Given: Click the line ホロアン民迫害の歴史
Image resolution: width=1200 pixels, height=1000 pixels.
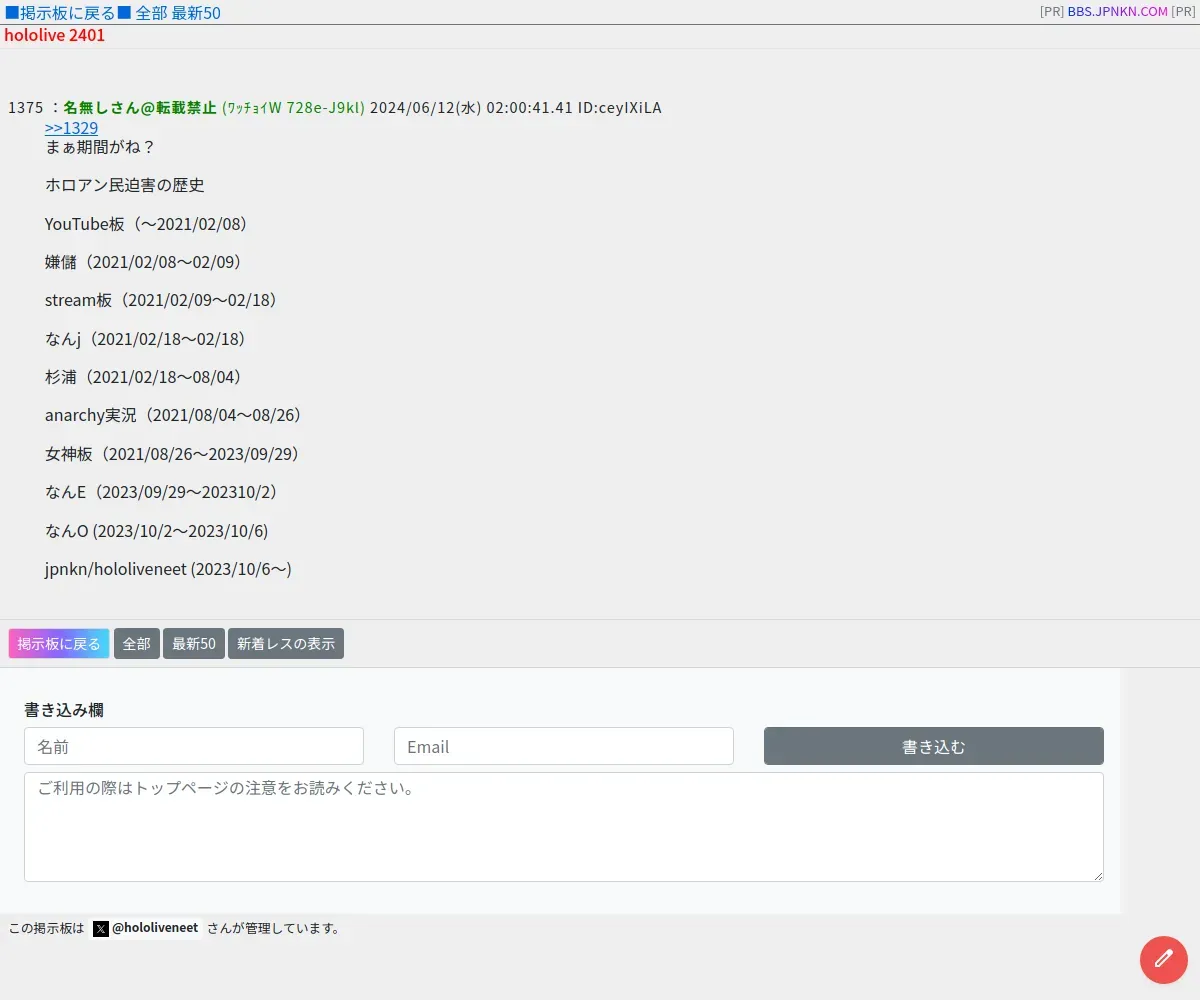Looking at the screenshot, I should tap(125, 185).
